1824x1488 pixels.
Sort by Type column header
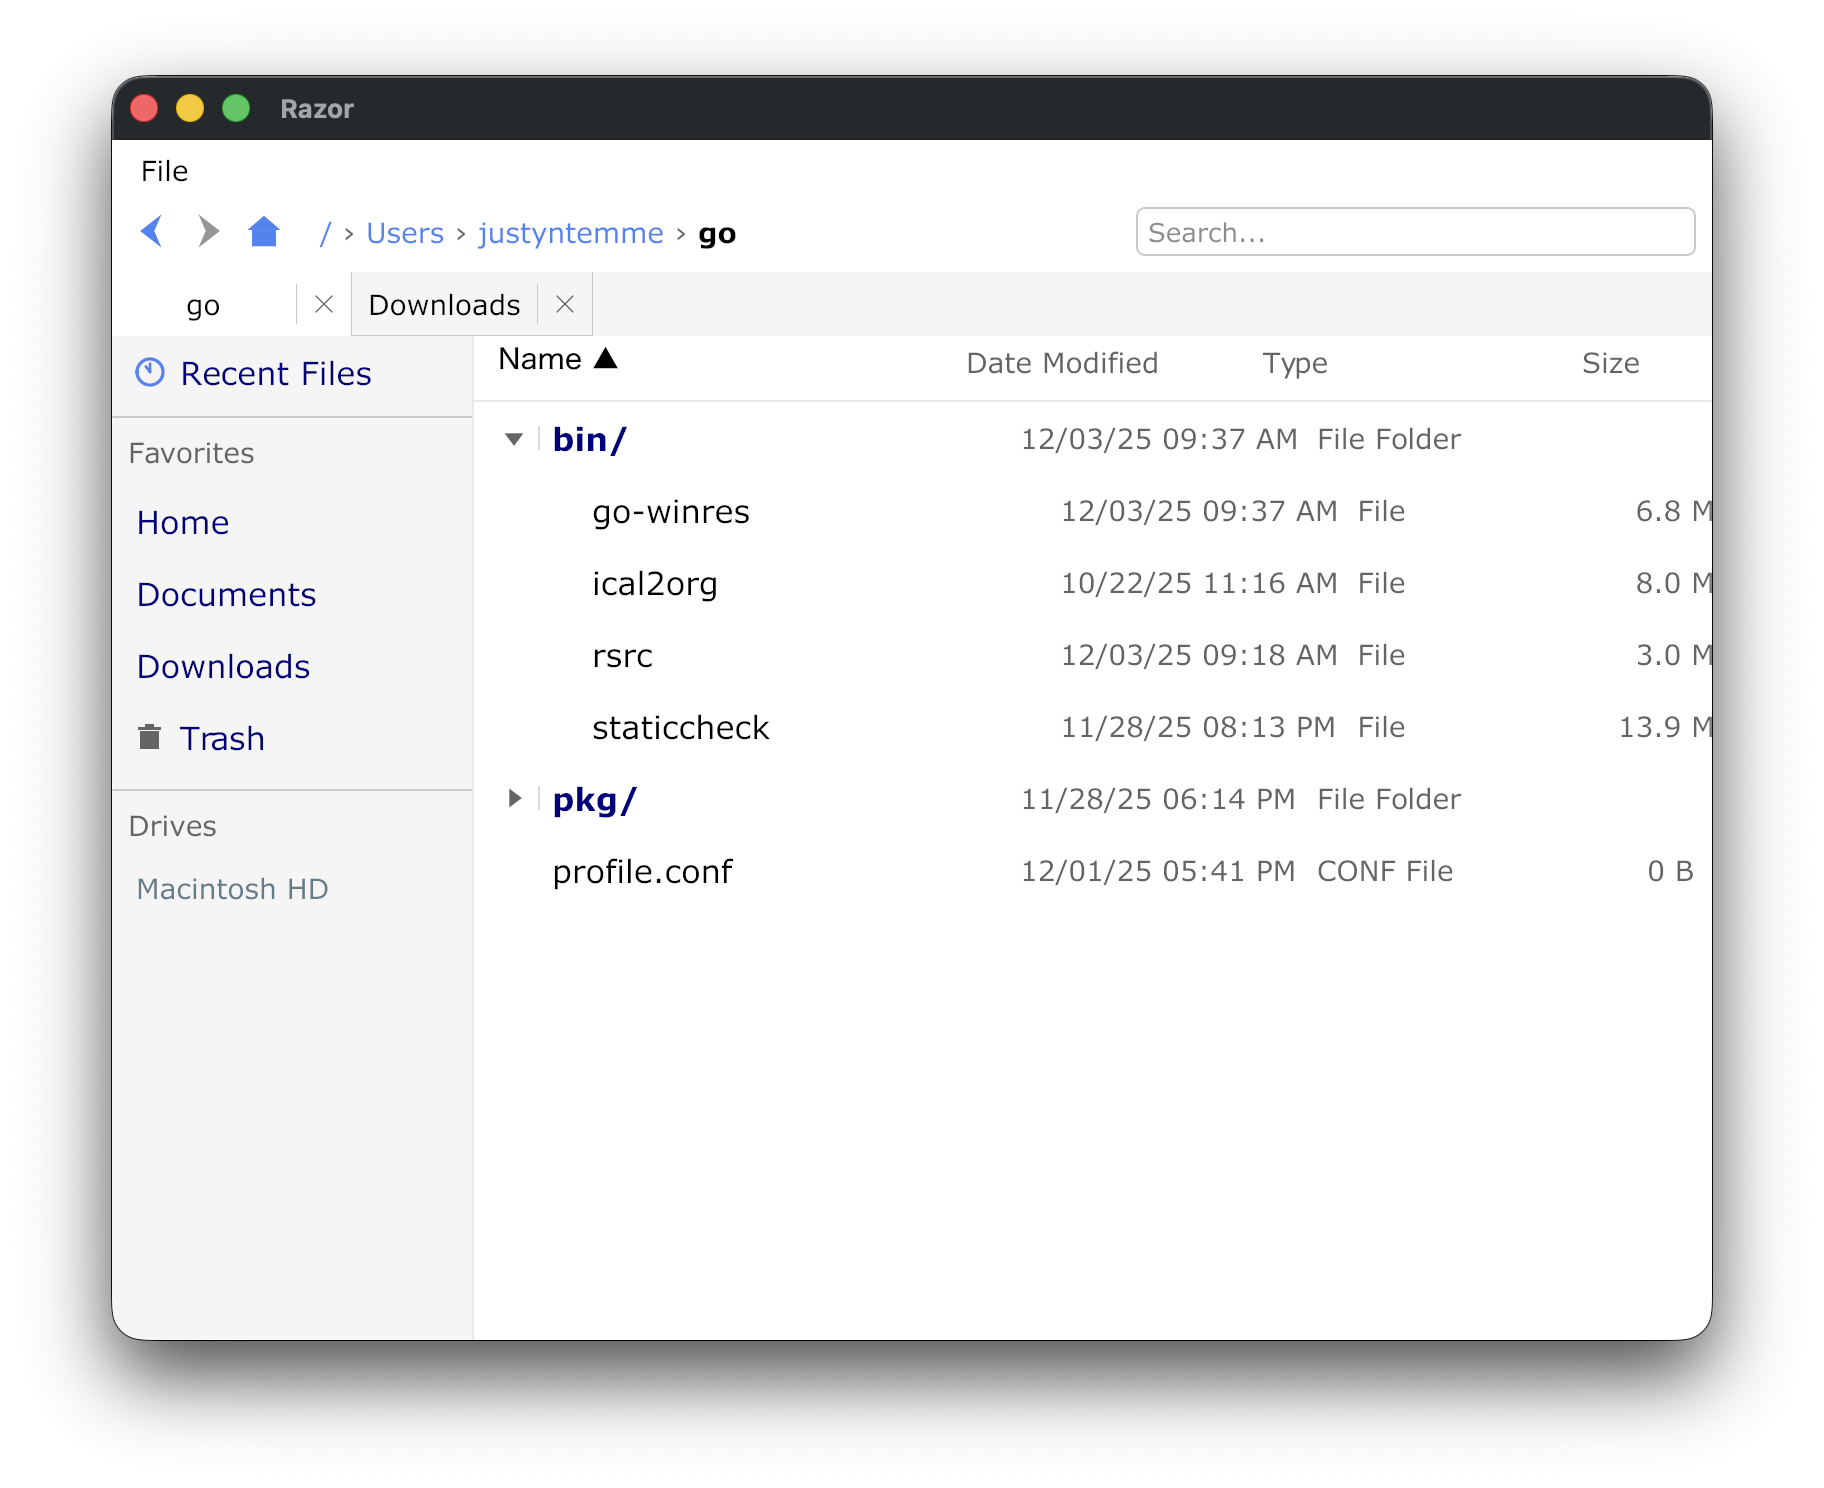pyautogui.click(x=1295, y=363)
